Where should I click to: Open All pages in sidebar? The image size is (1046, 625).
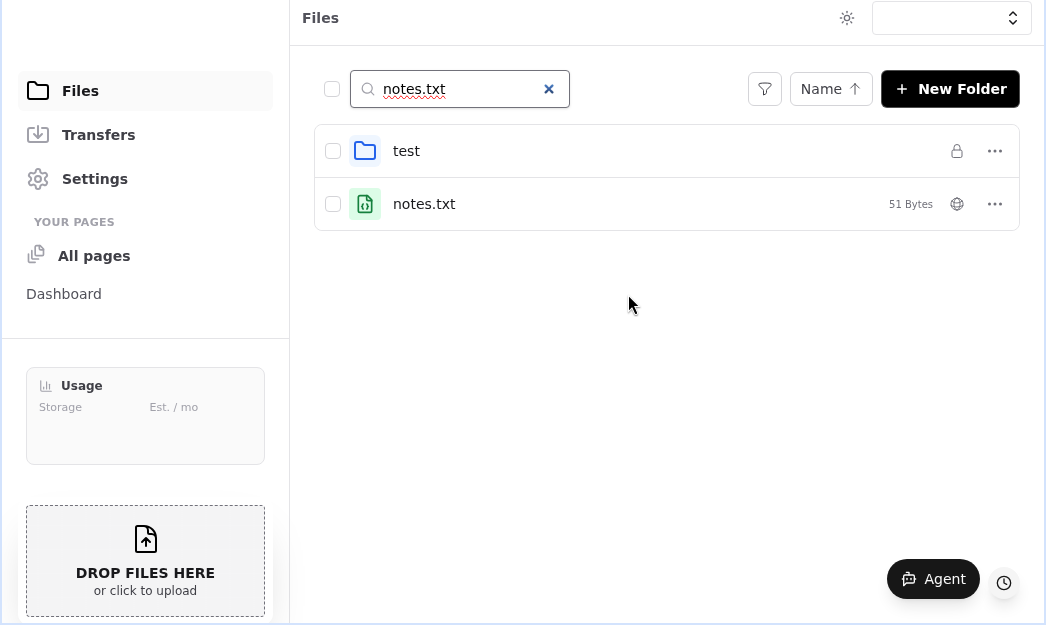click(93, 256)
